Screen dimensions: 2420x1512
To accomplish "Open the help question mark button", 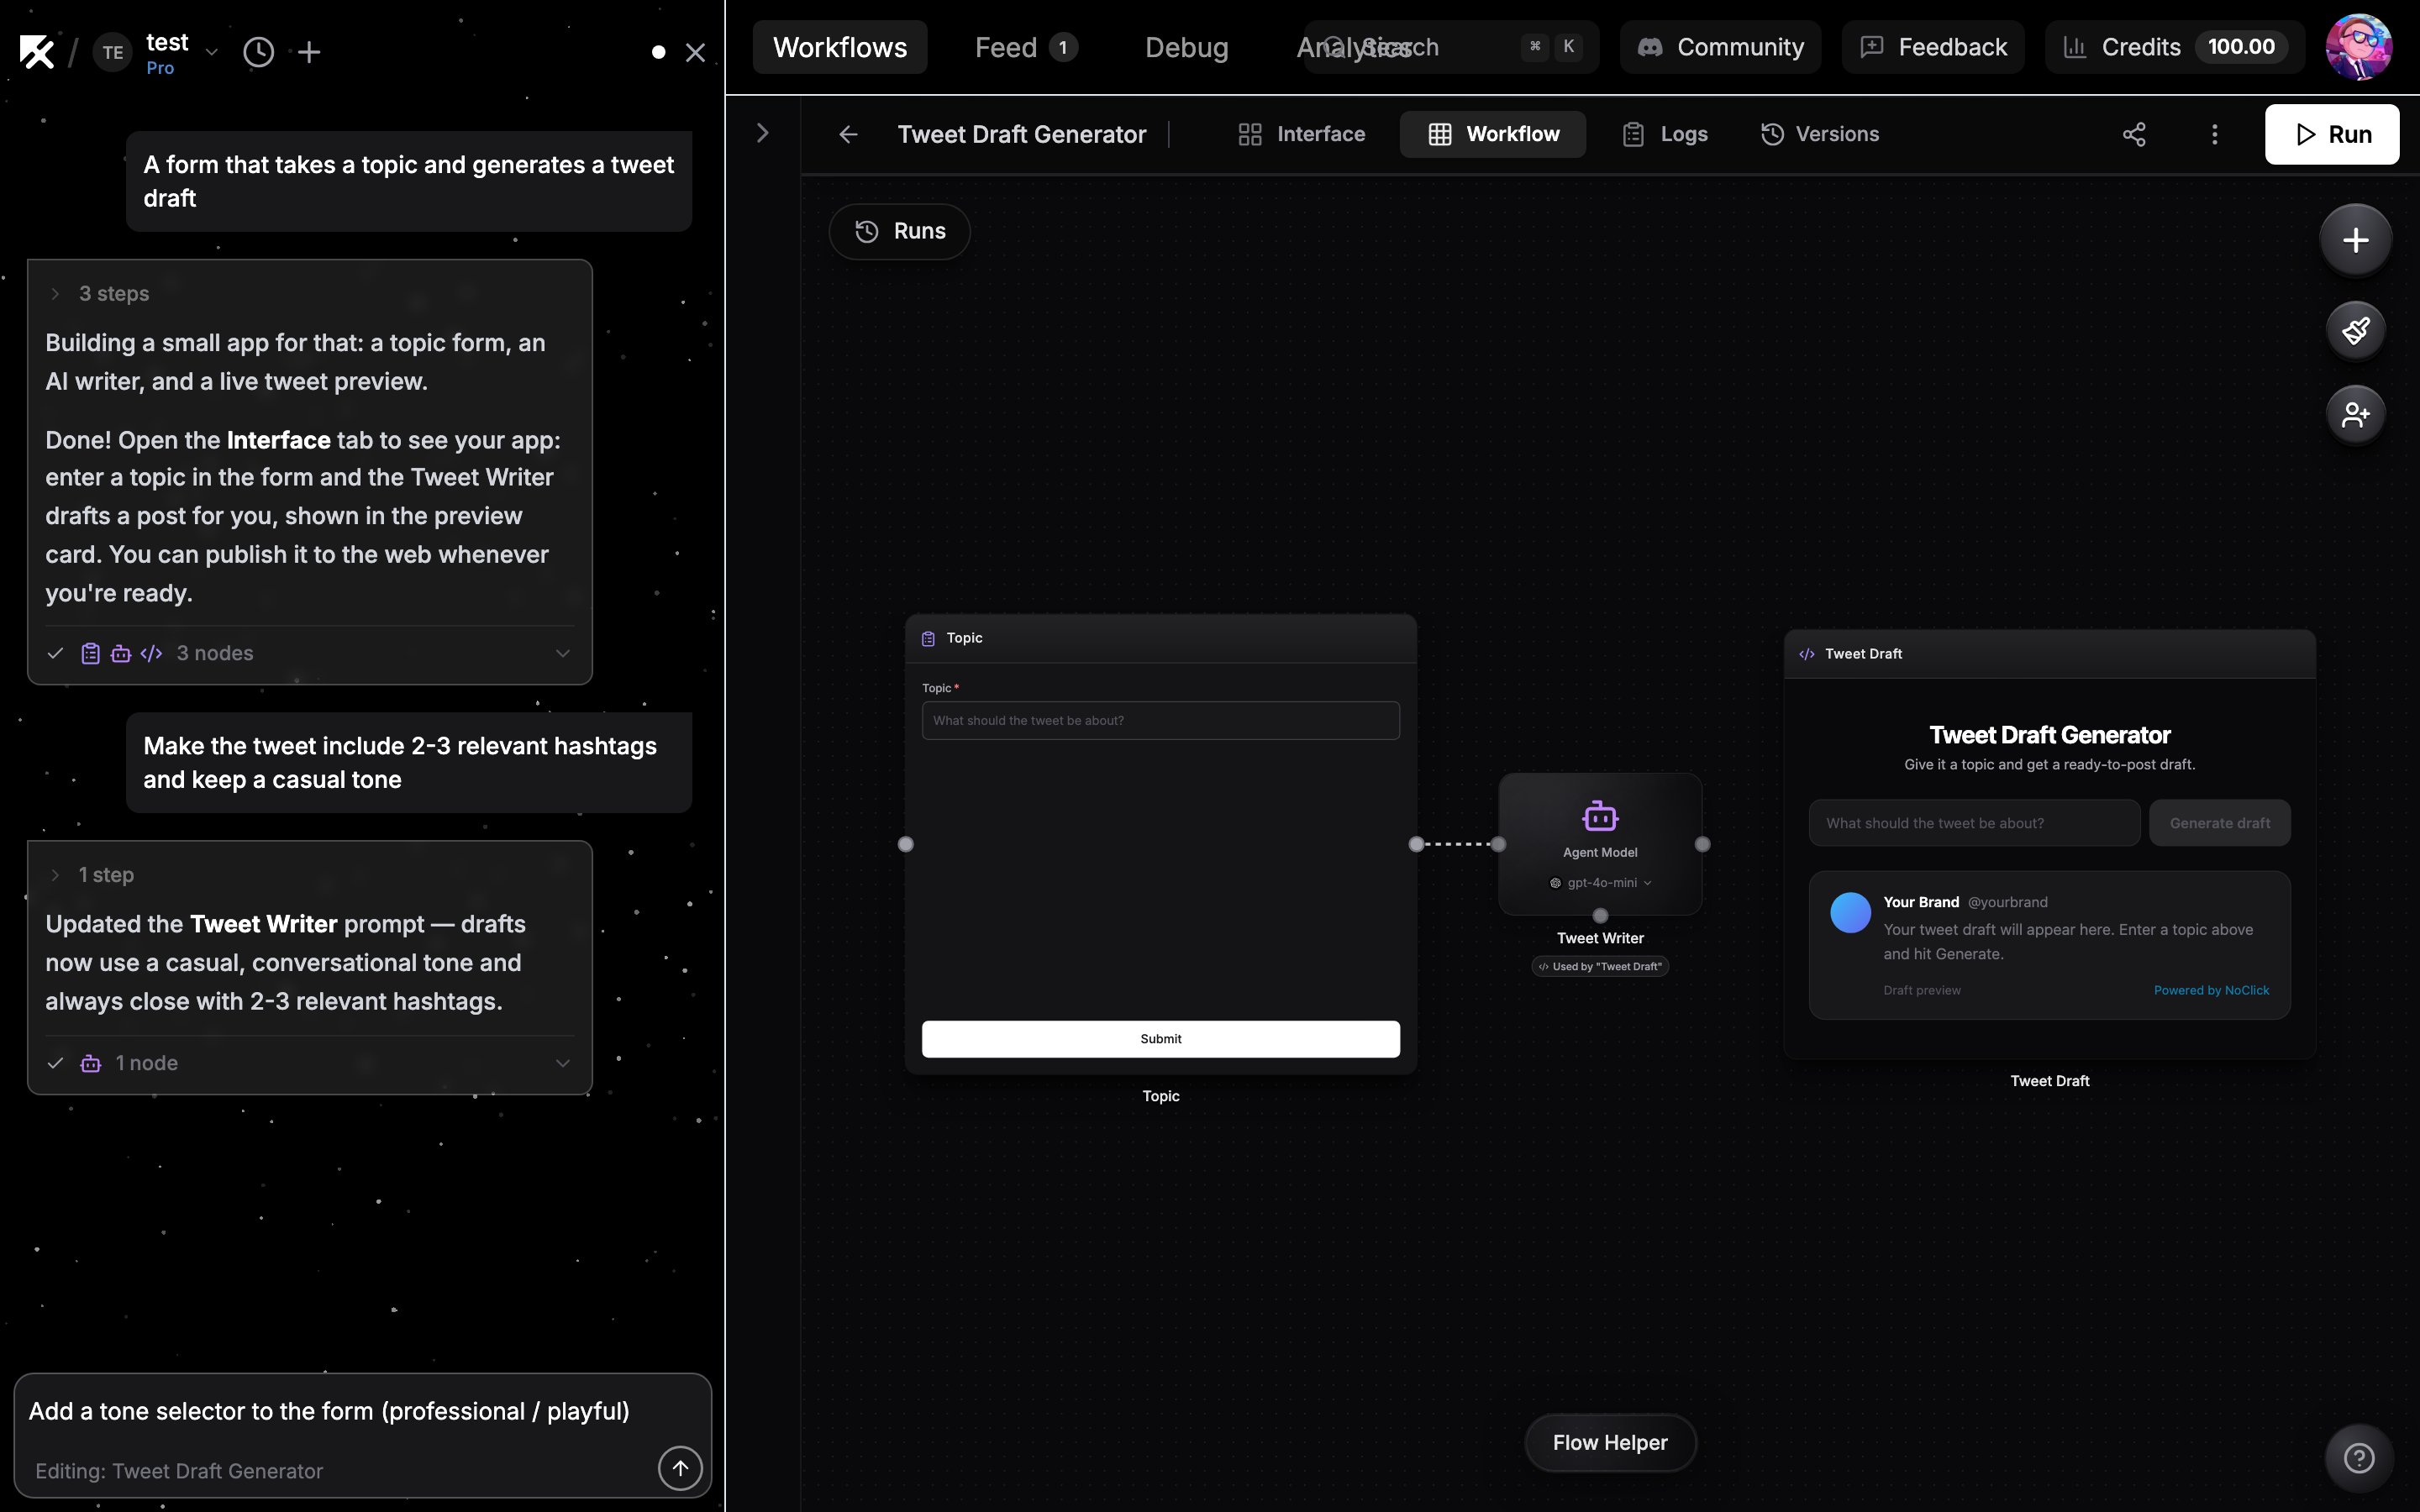I will [x=2358, y=1459].
